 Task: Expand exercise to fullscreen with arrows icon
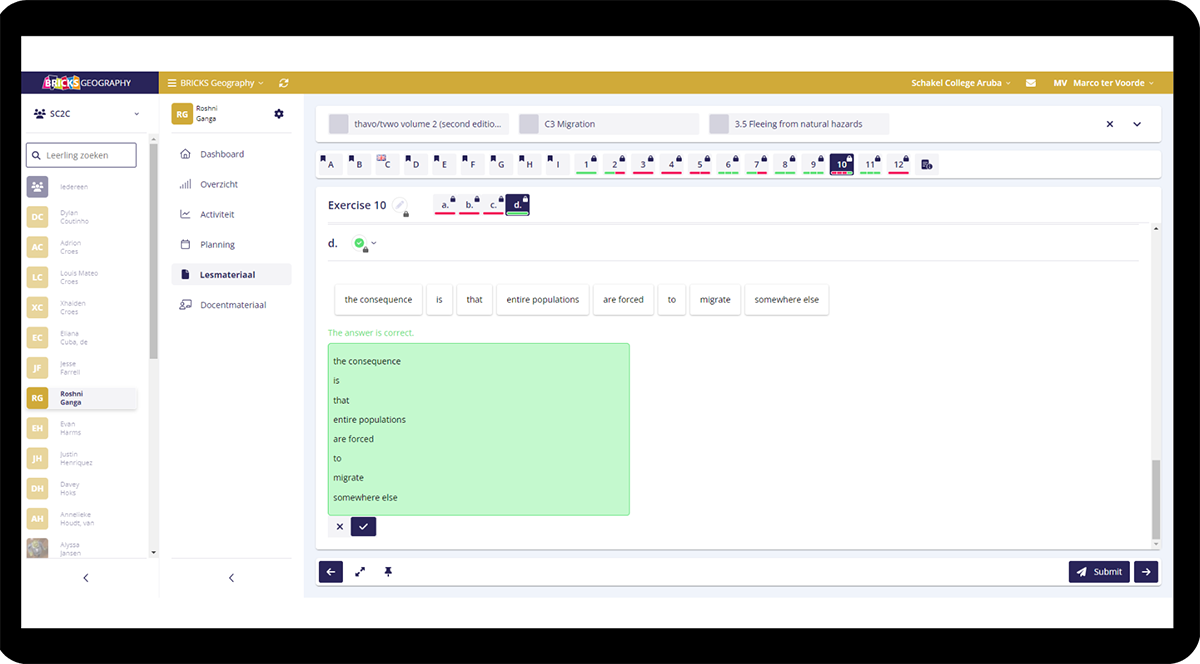coord(360,572)
